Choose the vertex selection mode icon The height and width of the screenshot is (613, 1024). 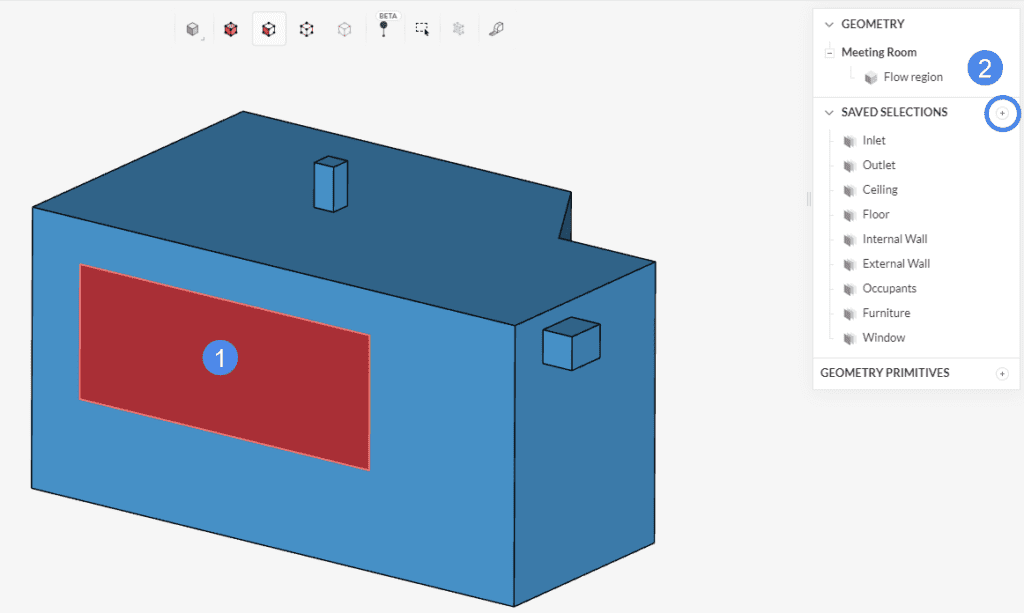coord(344,28)
